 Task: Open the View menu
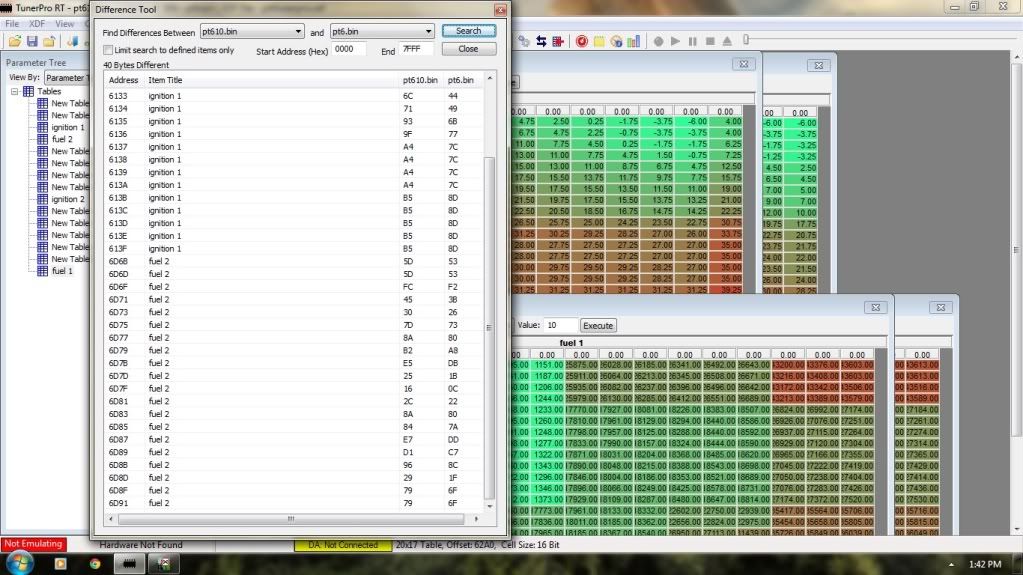(64, 23)
